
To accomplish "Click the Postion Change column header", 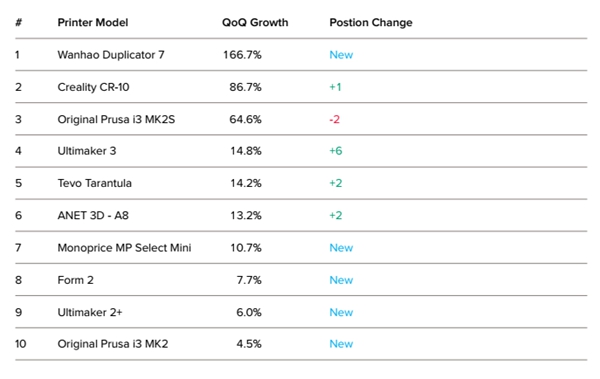I will [x=371, y=23].
